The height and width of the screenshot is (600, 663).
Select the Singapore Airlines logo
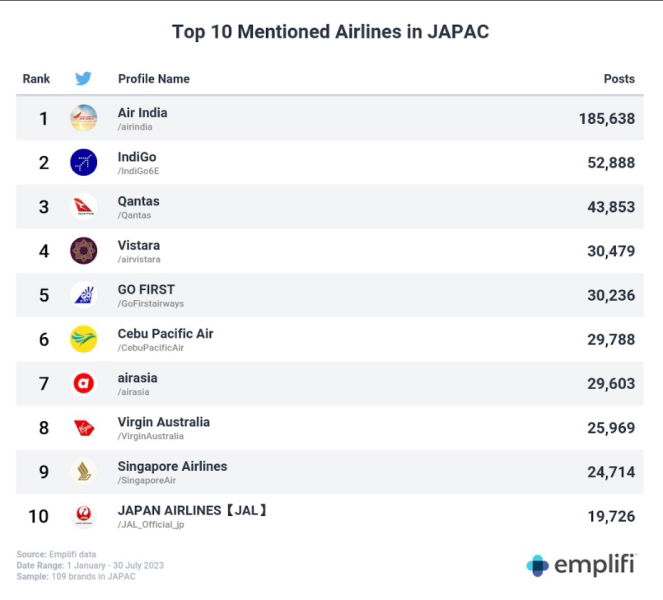click(84, 472)
